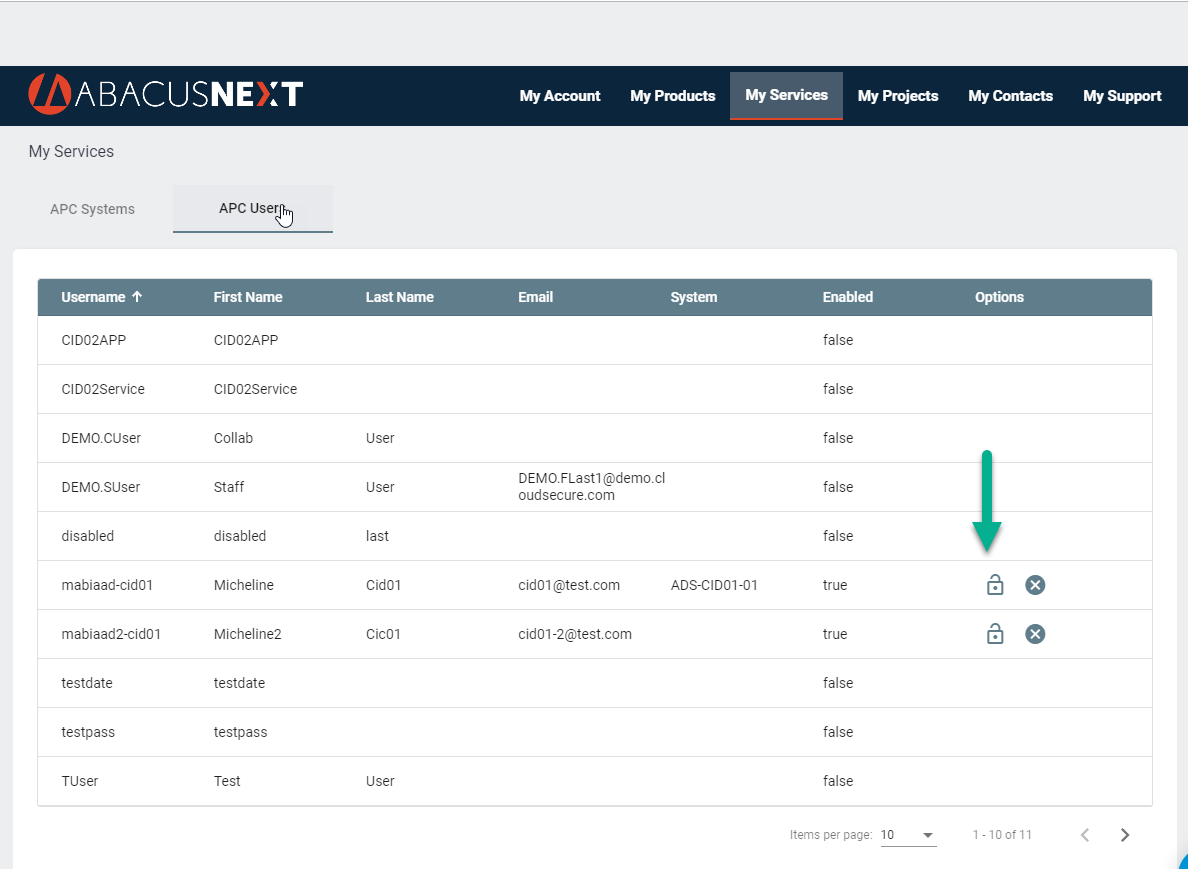
Task: Open My Support
Action: pyautogui.click(x=1122, y=95)
